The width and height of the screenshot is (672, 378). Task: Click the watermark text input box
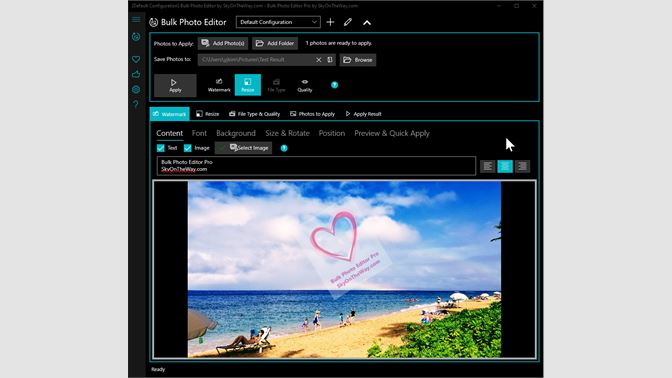click(316, 166)
